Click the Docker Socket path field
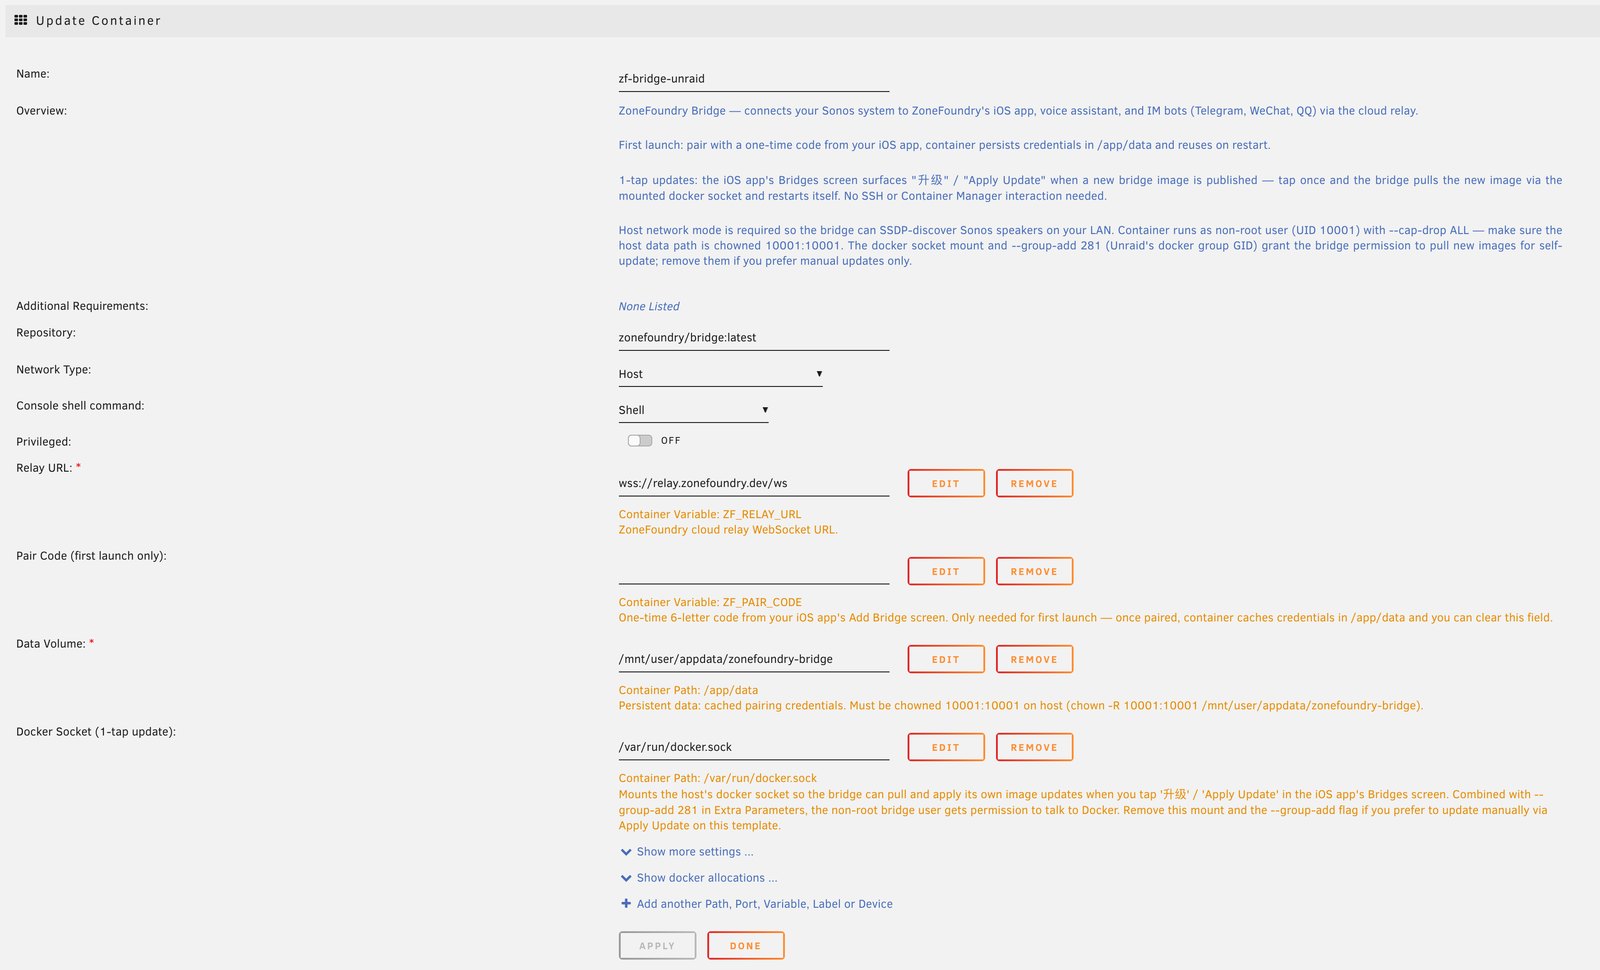The width and height of the screenshot is (1600, 970). (753, 747)
